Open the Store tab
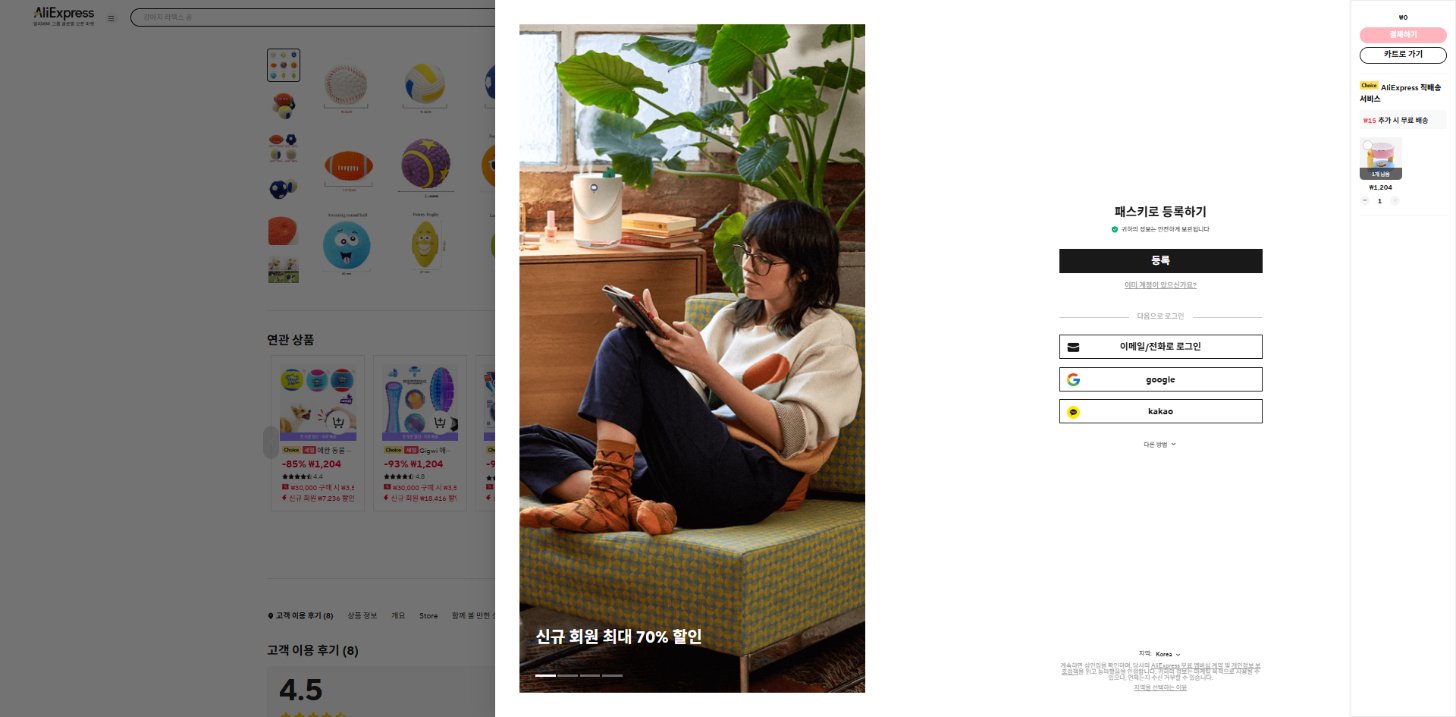Image resolution: width=1456 pixels, height=717 pixels. pos(428,616)
